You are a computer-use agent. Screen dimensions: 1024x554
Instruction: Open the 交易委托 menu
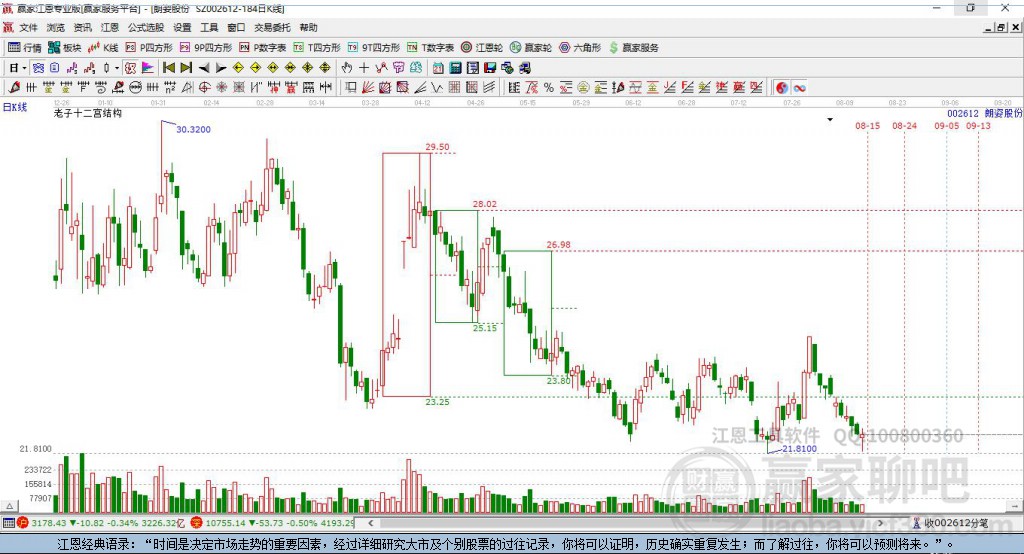click(x=272, y=27)
